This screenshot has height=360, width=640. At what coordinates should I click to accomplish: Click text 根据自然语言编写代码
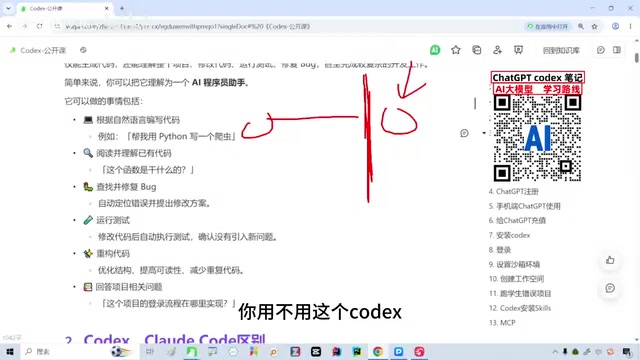click(x=138, y=120)
